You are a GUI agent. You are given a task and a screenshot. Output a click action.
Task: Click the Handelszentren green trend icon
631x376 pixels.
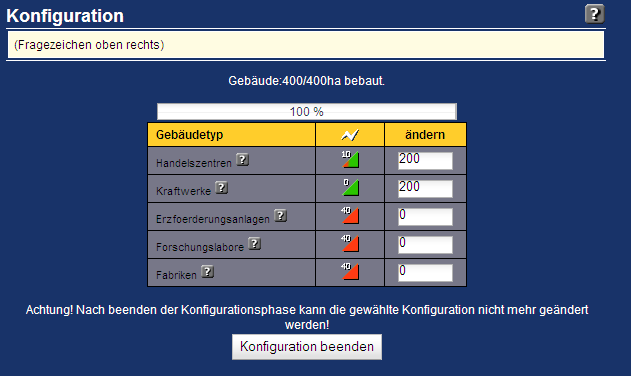350,159
